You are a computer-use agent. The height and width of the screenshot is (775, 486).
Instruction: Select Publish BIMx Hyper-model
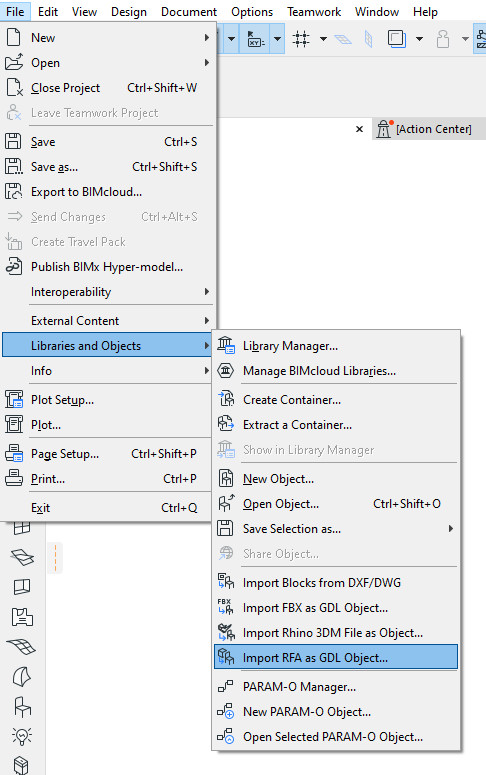[108, 267]
